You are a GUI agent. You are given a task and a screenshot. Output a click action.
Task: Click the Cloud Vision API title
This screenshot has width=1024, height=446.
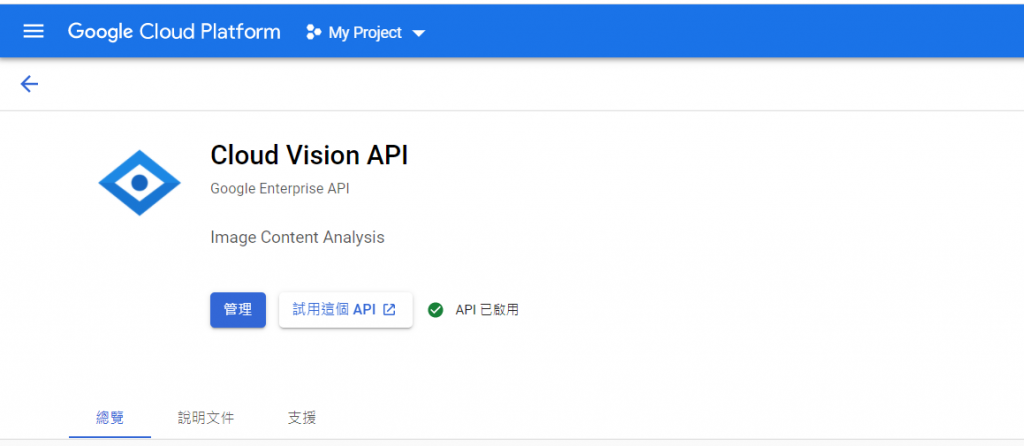[309, 155]
